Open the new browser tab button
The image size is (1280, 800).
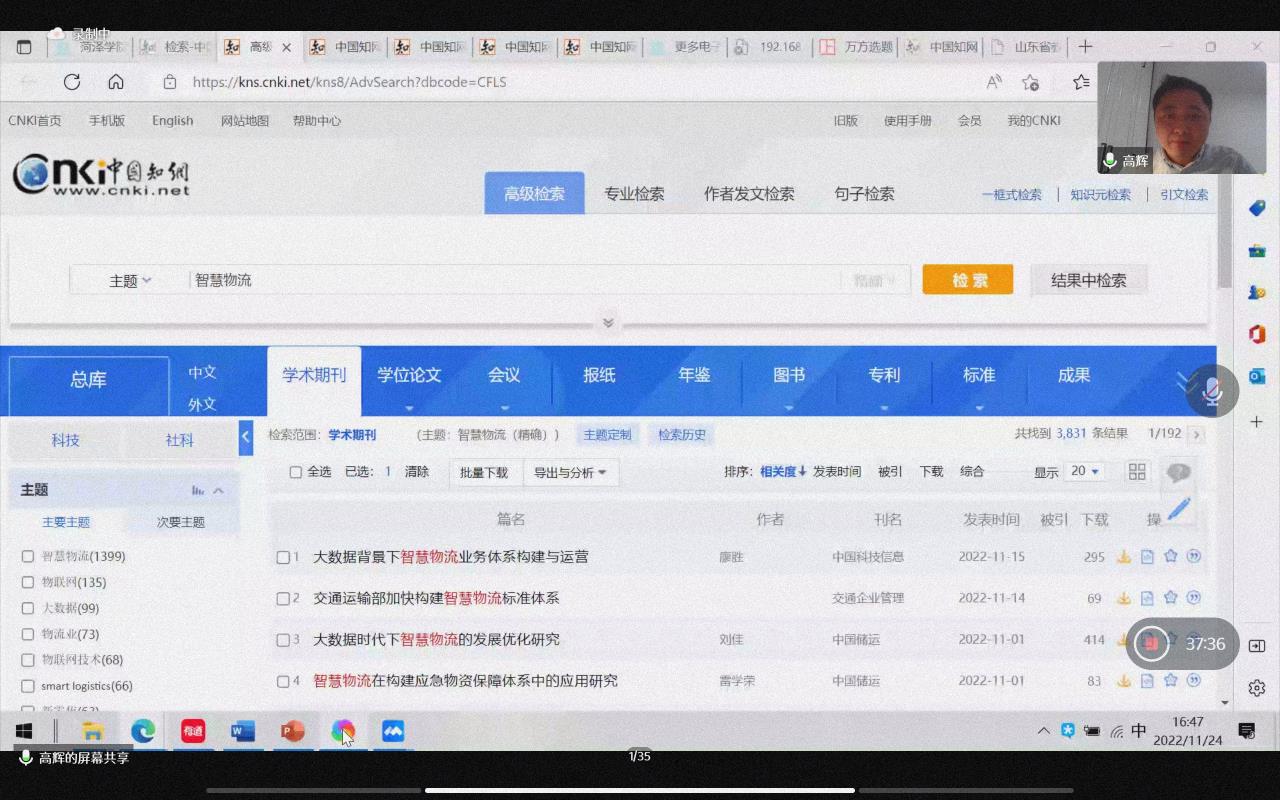click(x=1085, y=46)
